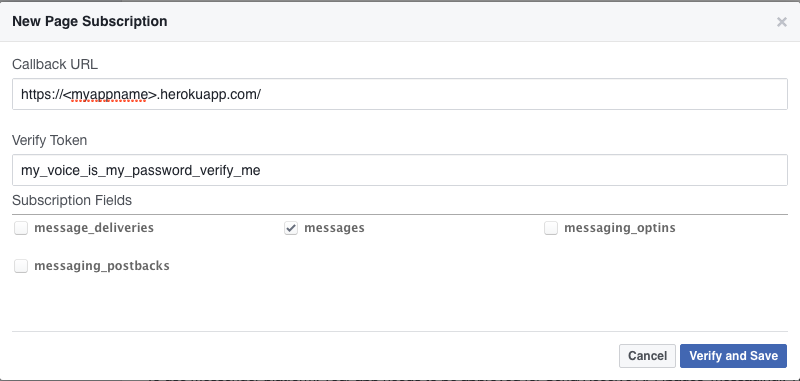This screenshot has width=800, height=381.
Task: Uncheck the messages subscription checkbox
Action: click(291, 228)
